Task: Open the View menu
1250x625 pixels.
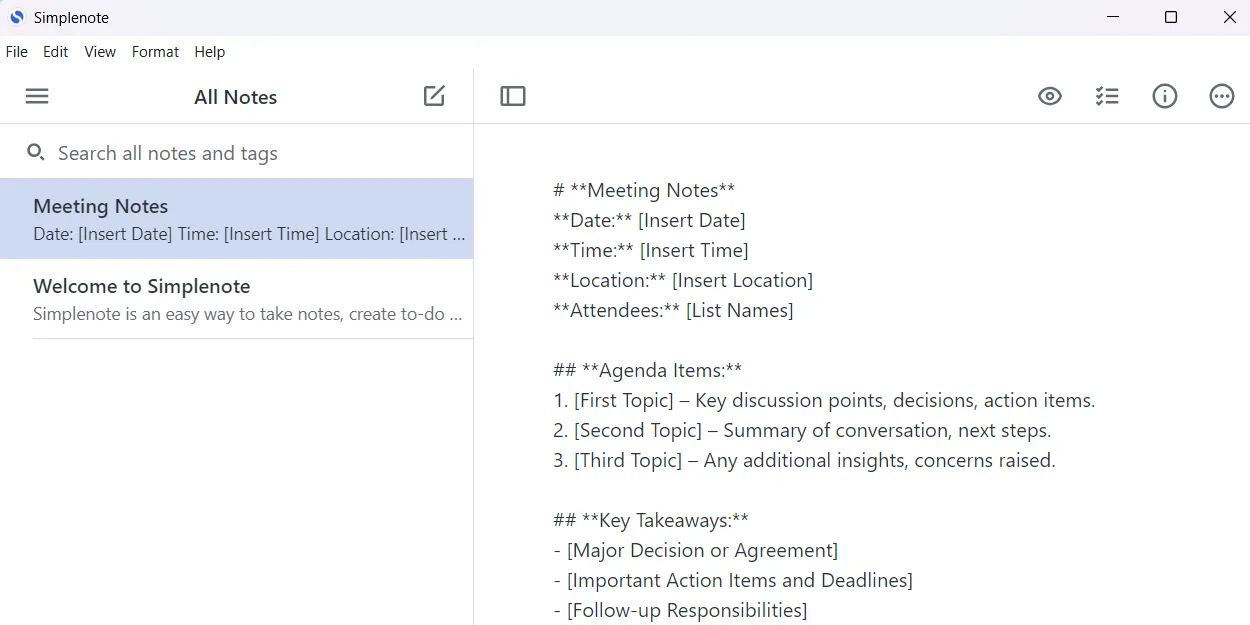Action: [x=99, y=51]
